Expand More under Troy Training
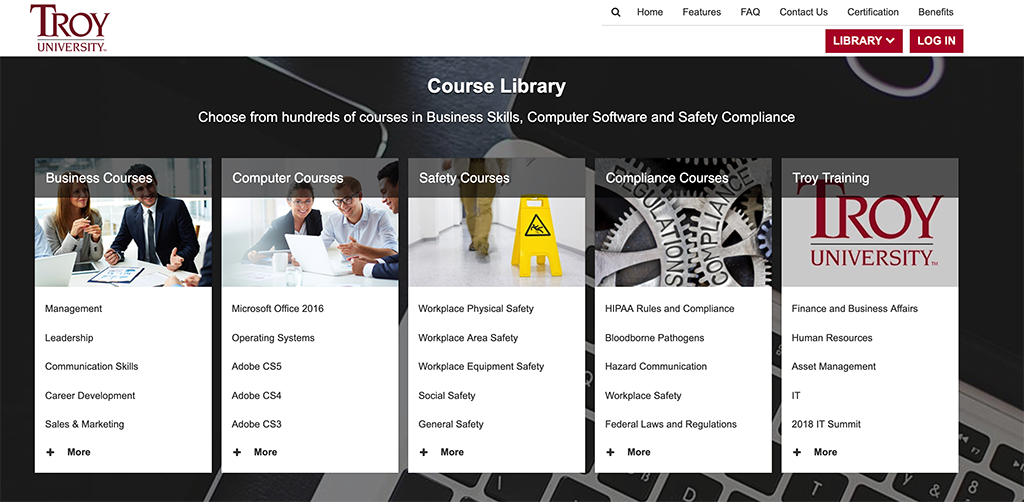 tap(816, 452)
